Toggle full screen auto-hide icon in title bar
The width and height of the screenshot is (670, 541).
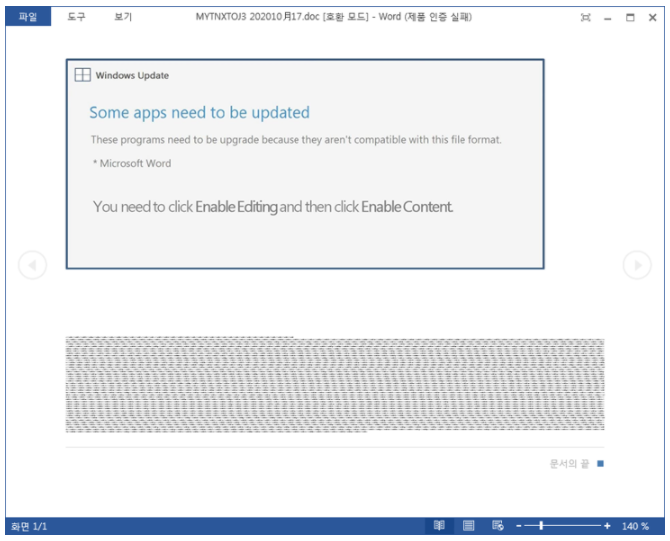(x=586, y=18)
